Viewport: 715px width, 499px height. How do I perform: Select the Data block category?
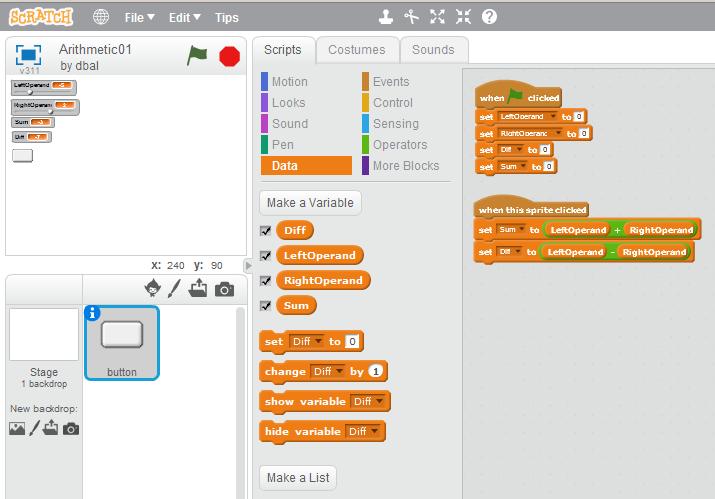pos(306,166)
